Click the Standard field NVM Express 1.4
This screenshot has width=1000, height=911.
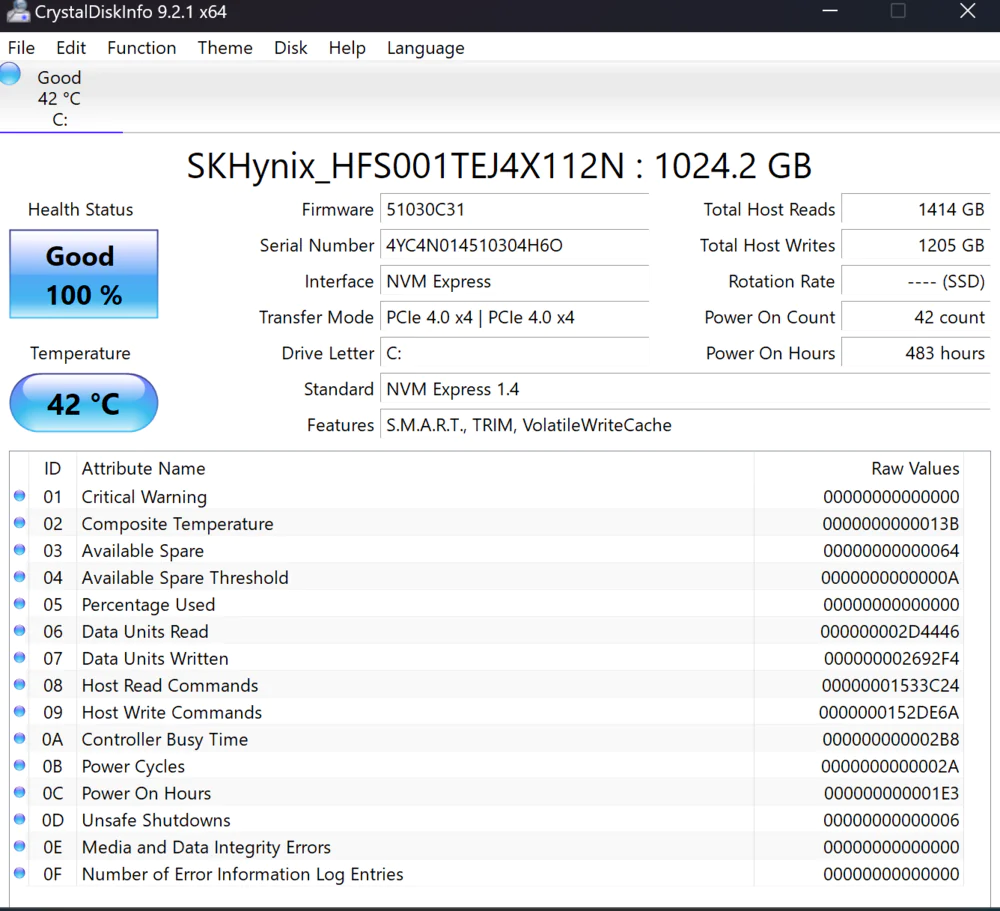coord(685,389)
